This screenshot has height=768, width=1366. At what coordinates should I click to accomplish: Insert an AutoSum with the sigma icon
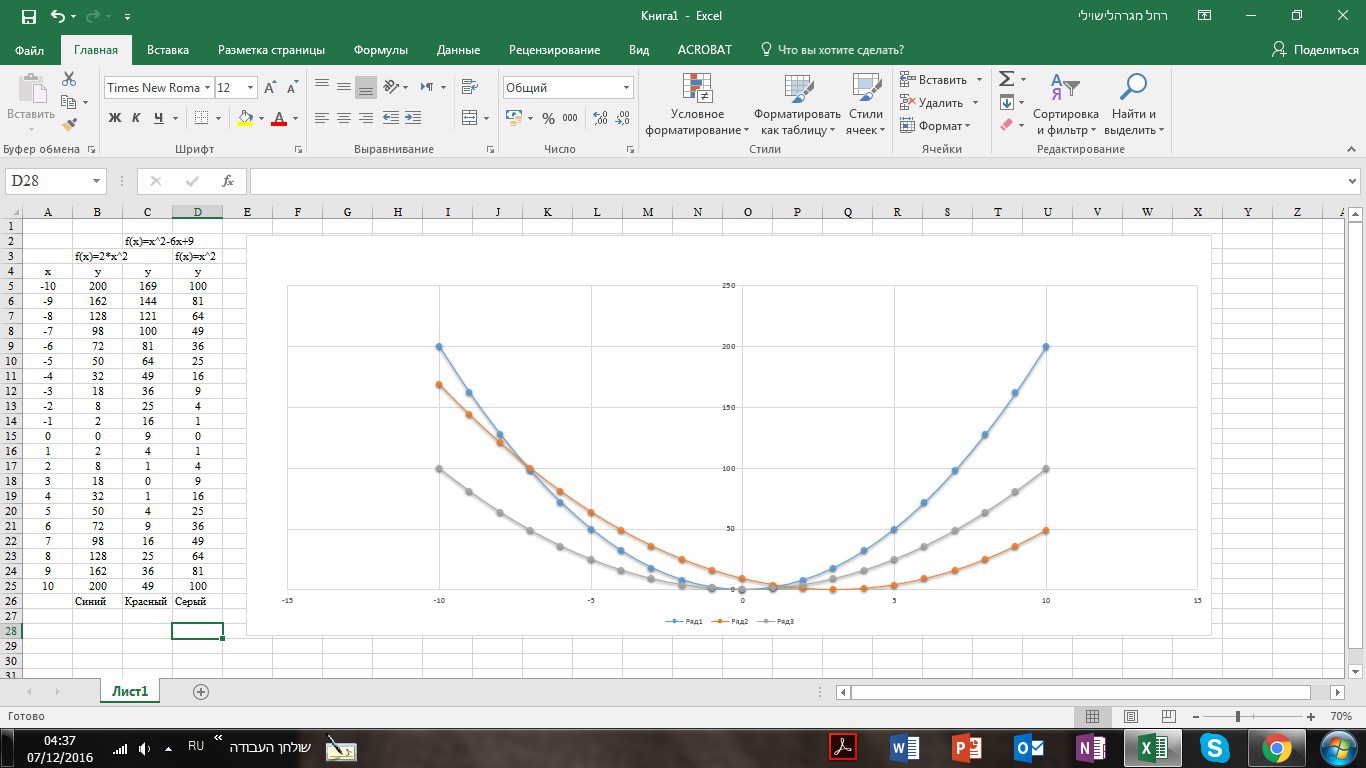(1007, 79)
